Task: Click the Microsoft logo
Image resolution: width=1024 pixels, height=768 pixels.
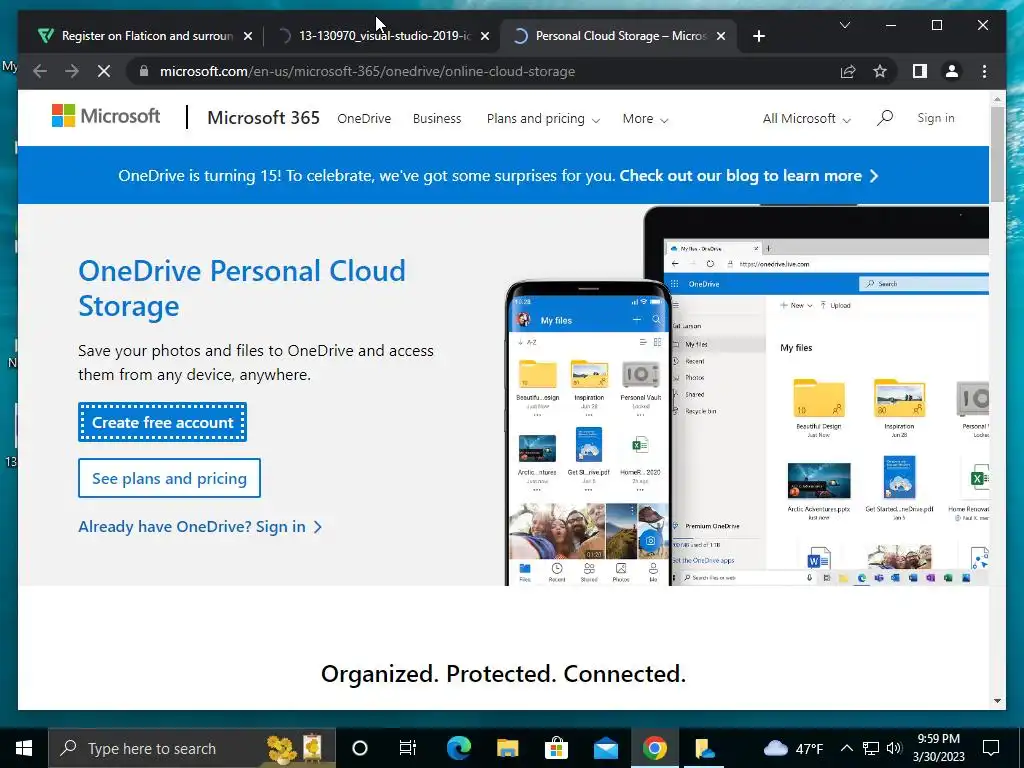Action: click(x=106, y=116)
